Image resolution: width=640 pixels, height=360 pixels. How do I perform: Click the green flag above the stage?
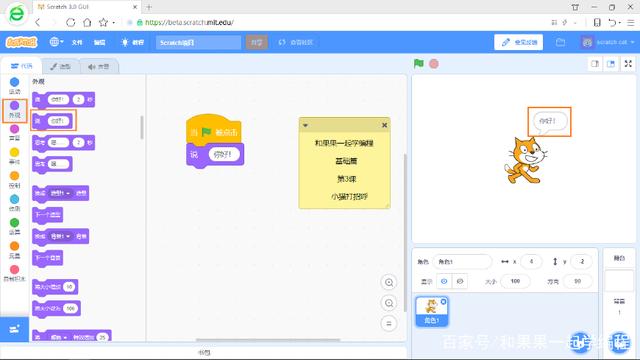[418, 64]
